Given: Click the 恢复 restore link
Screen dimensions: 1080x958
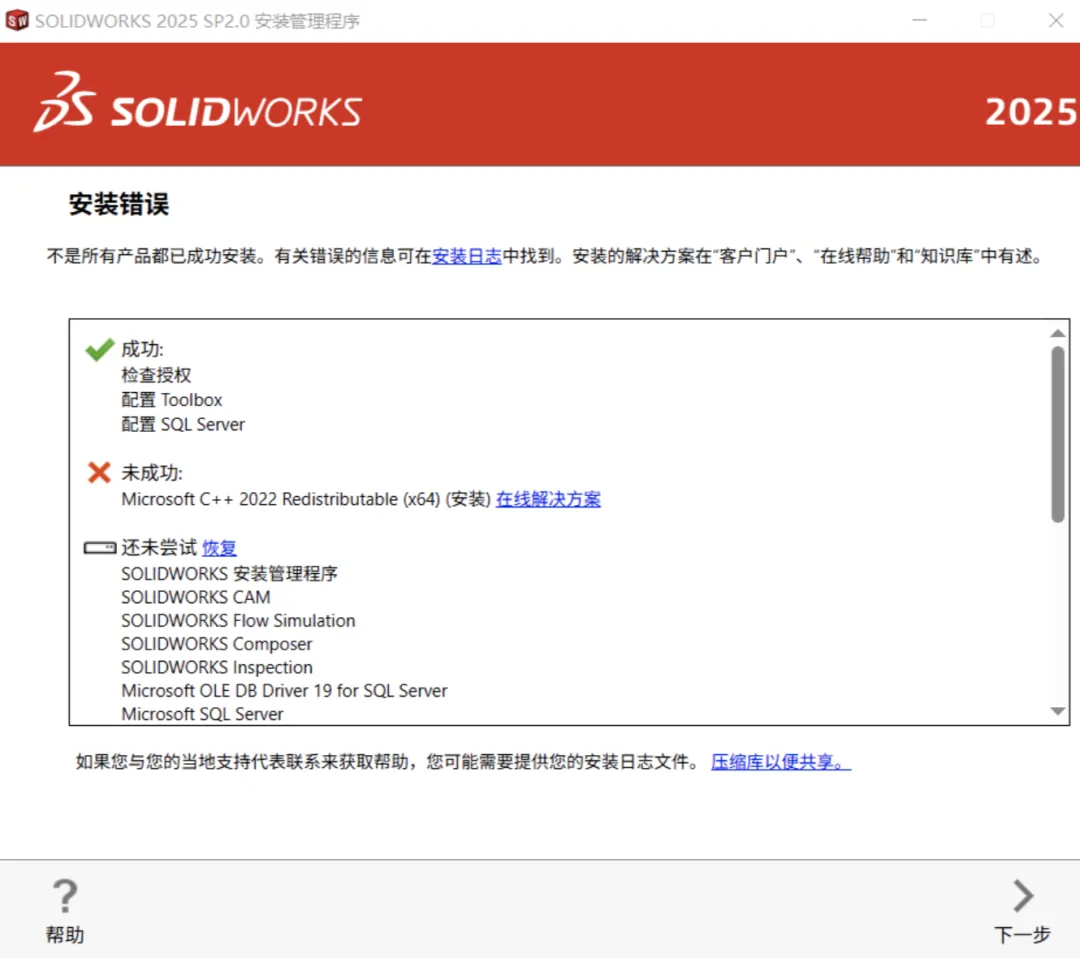Looking at the screenshot, I should click(x=219, y=548).
